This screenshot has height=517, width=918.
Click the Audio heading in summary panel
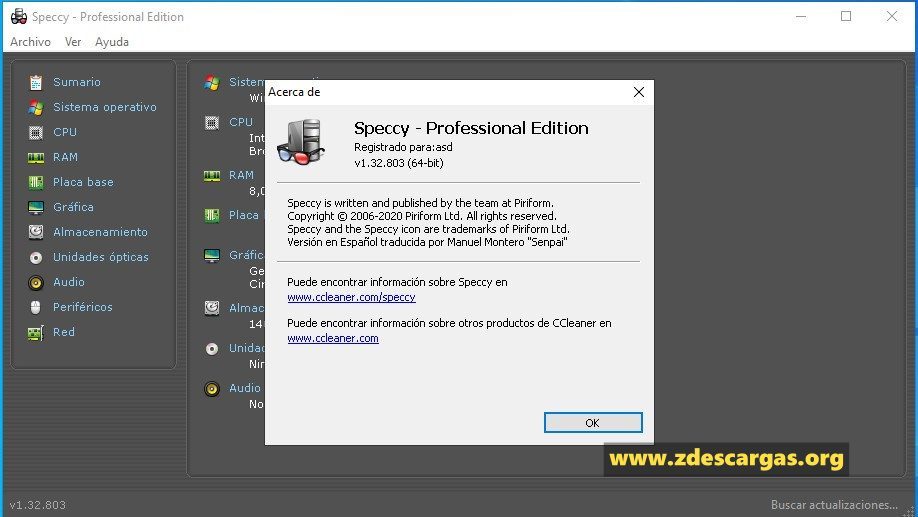pos(245,388)
